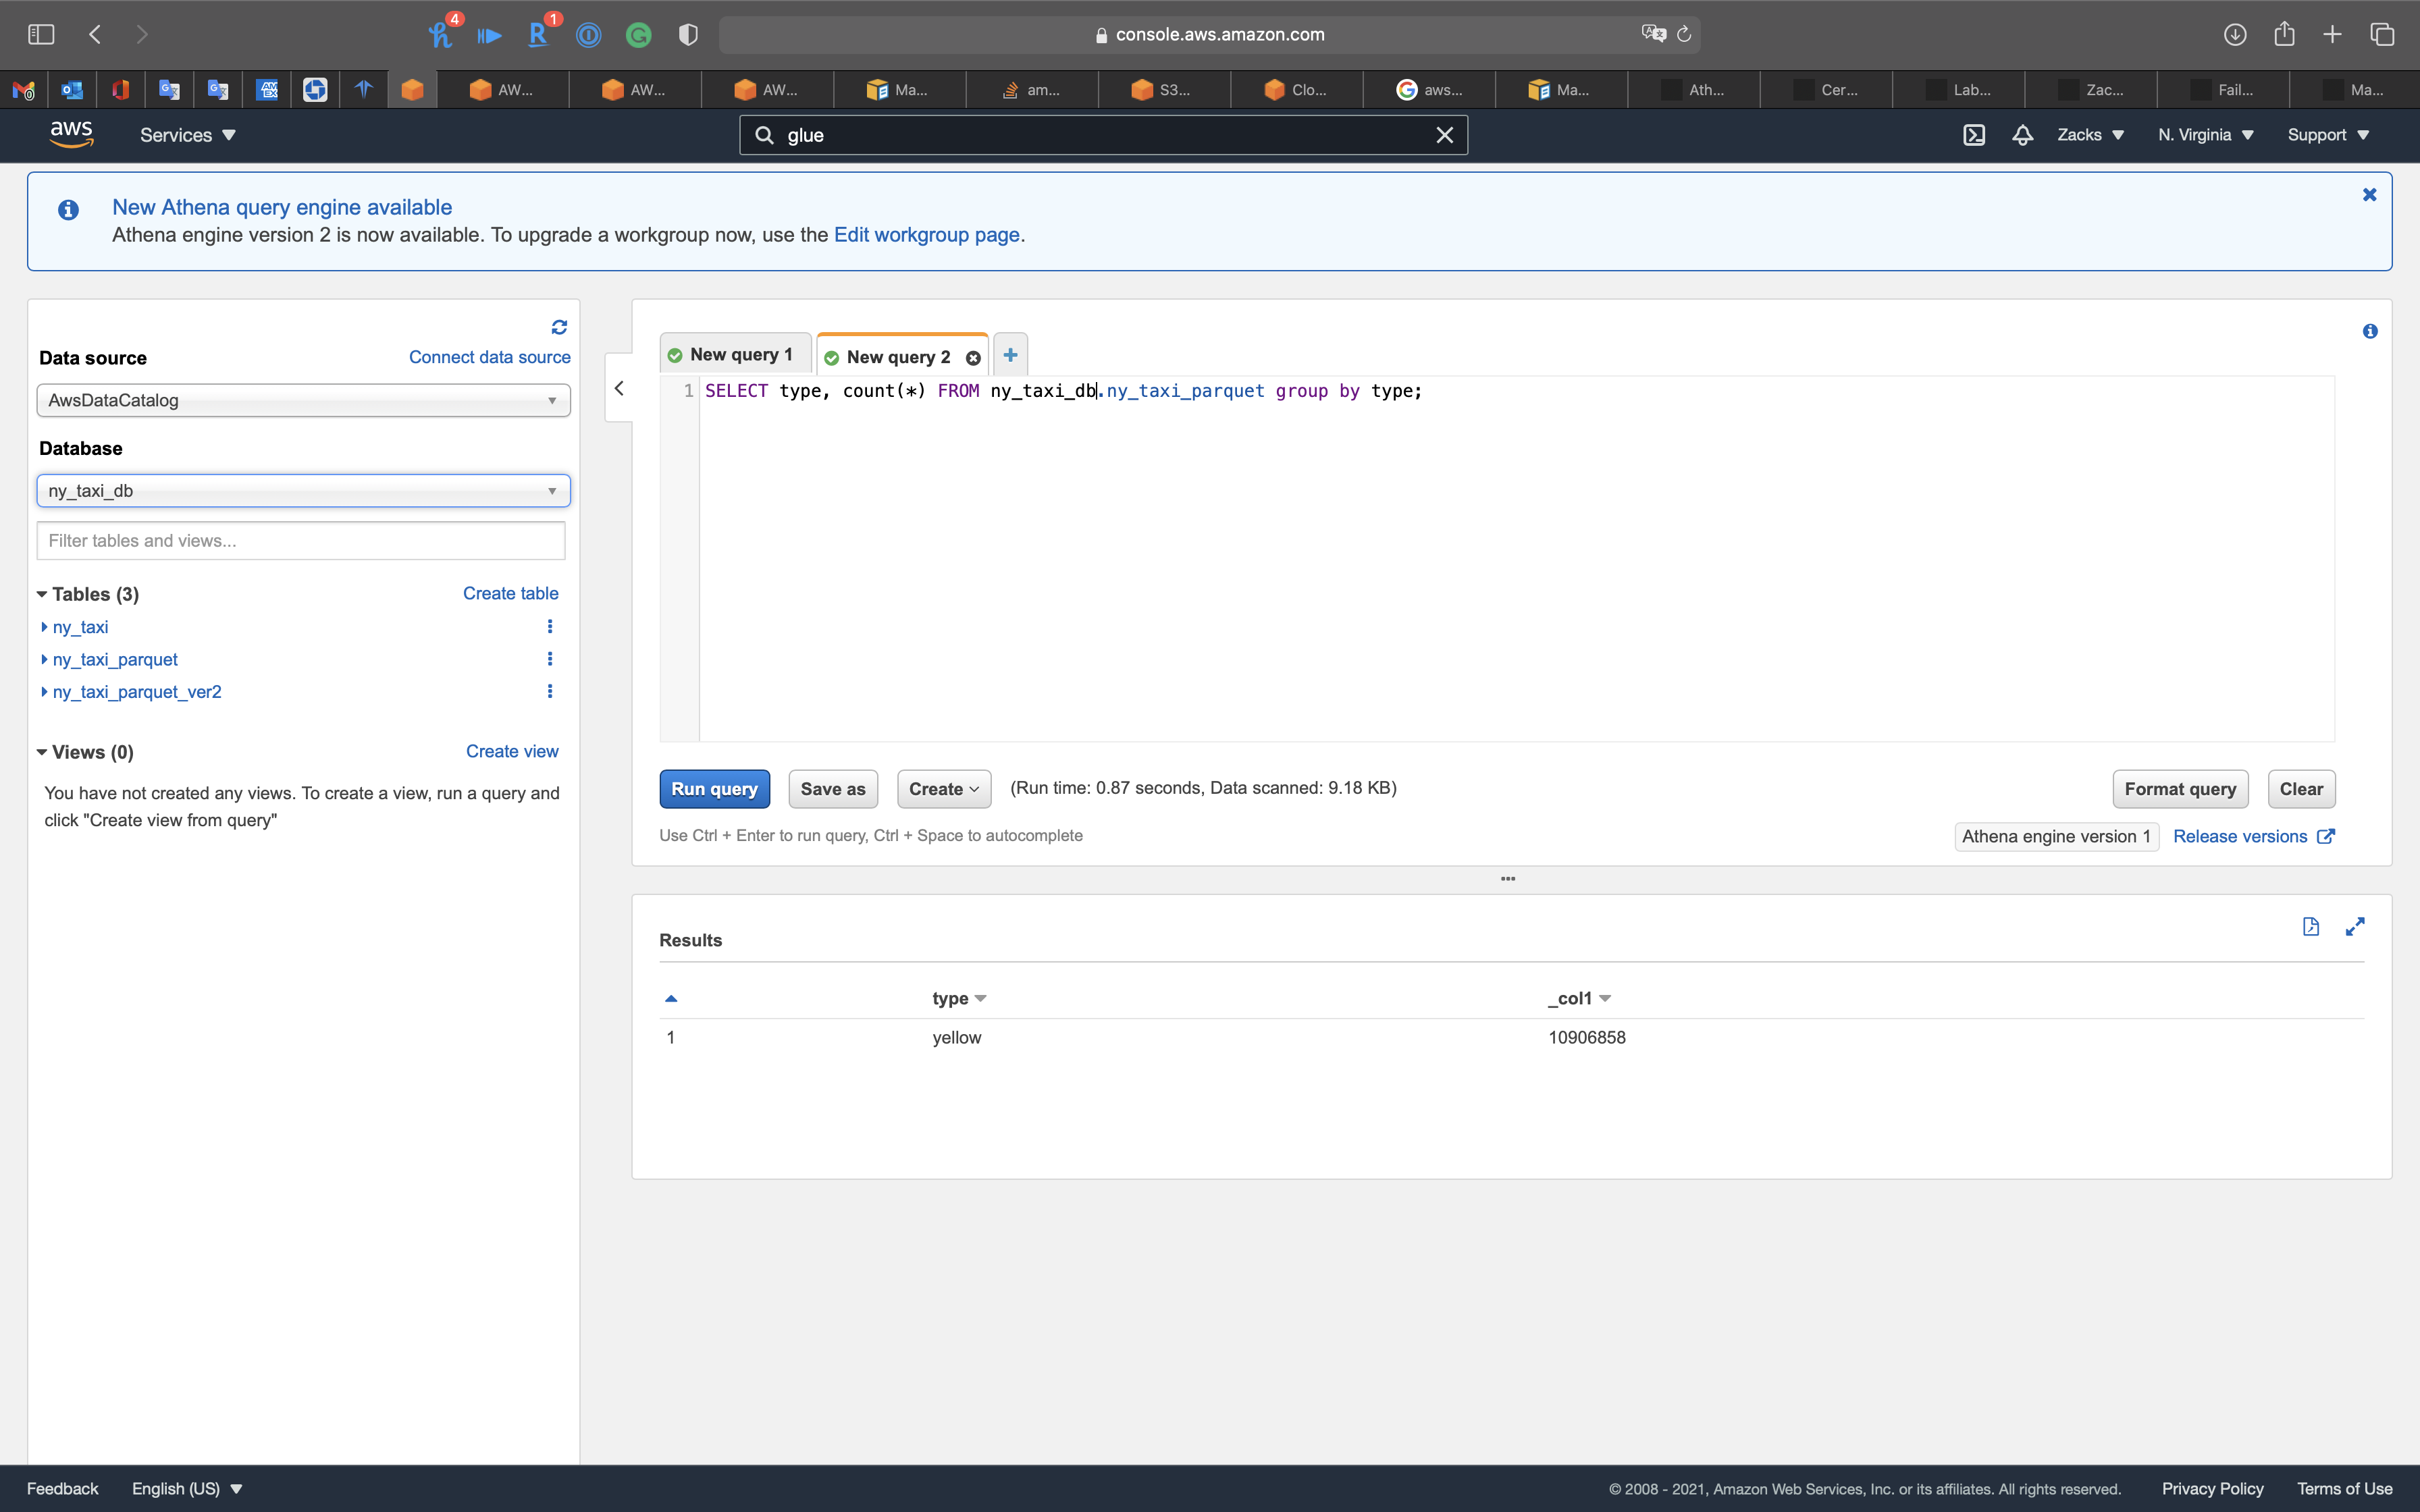This screenshot has height=1512, width=2420.
Task: Download query results file
Action: pyautogui.click(x=2310, y=927)
